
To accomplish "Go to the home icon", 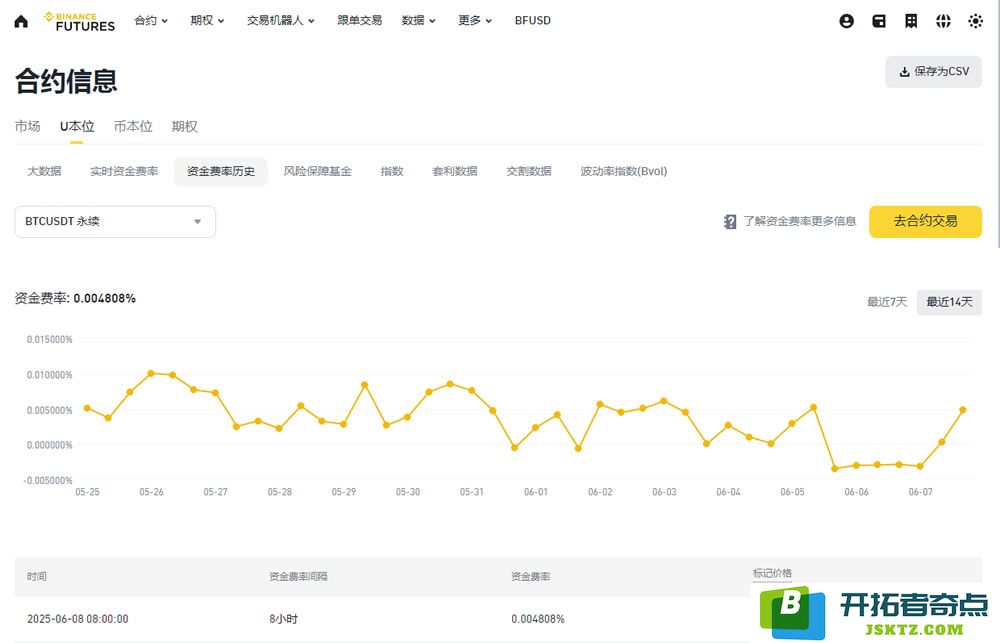I will pos(21,21).
